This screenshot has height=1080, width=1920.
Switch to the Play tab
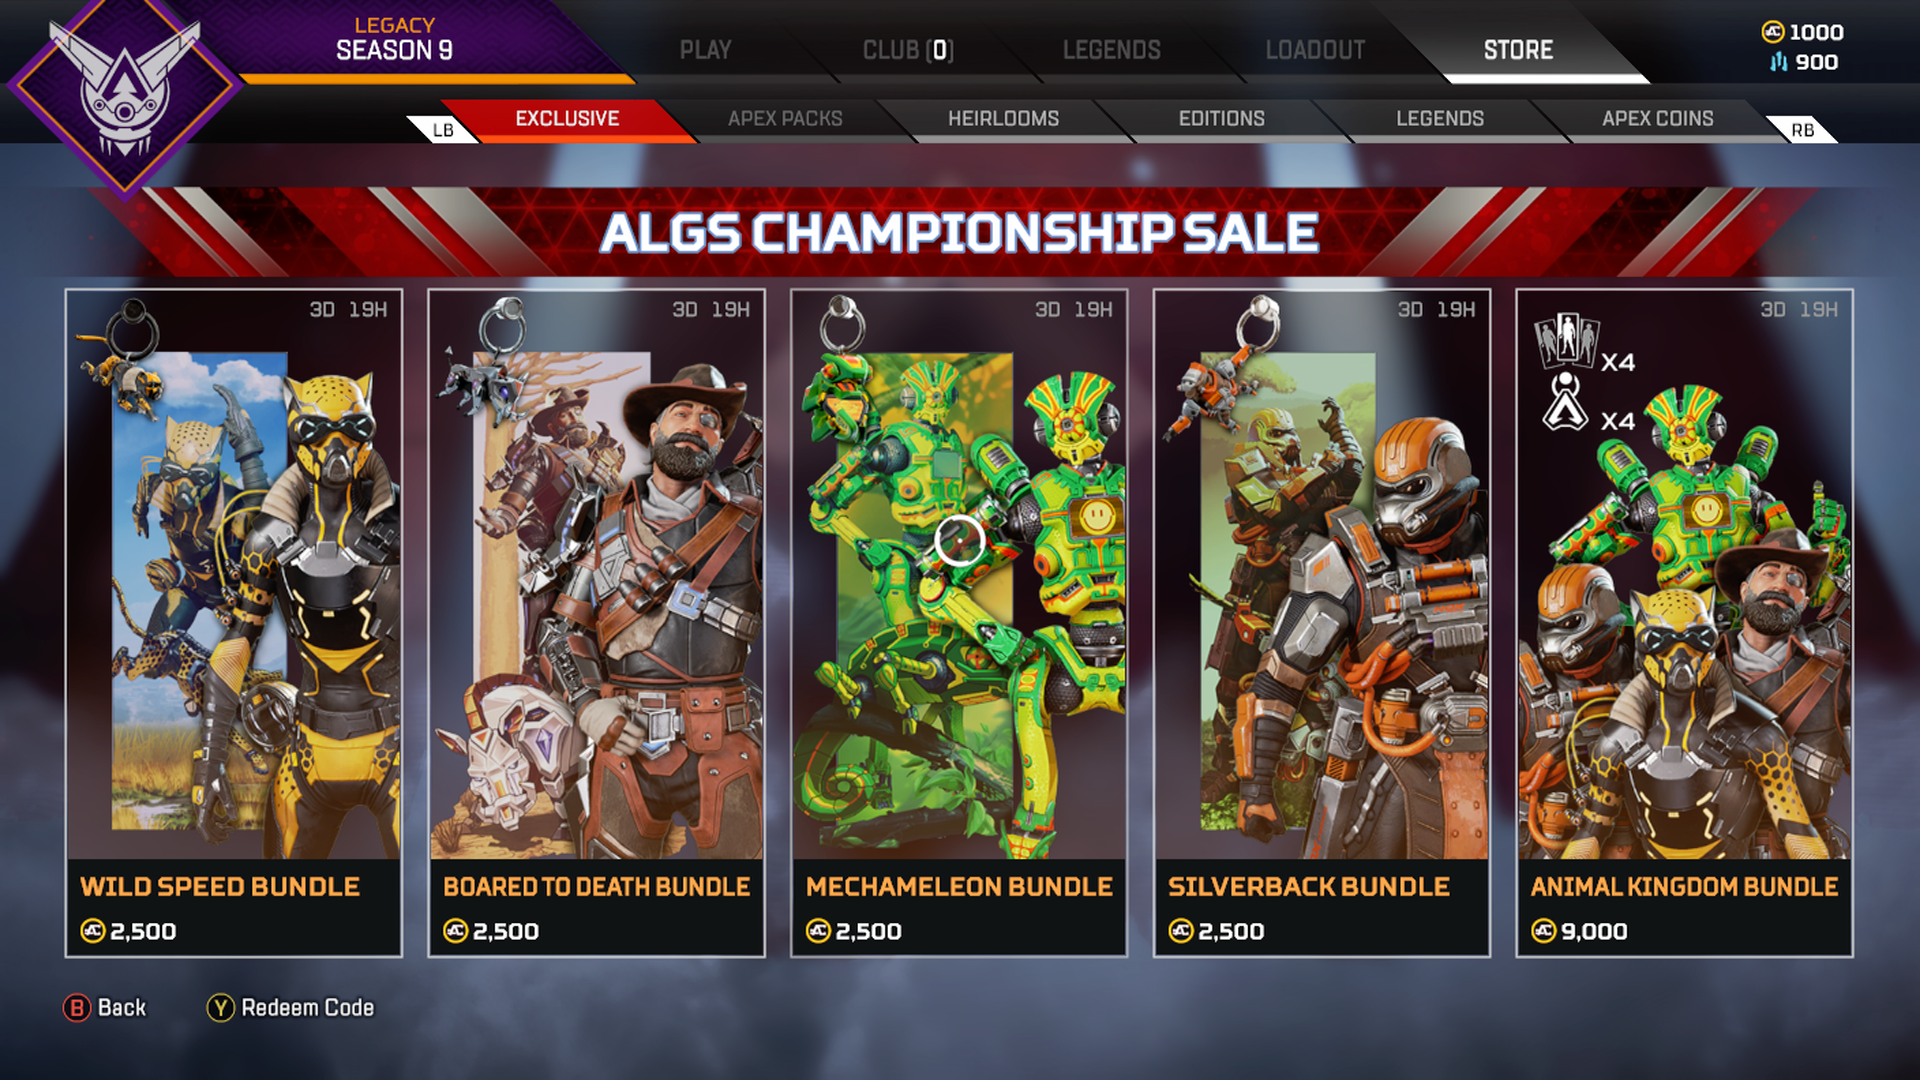[x=705, y=50]
